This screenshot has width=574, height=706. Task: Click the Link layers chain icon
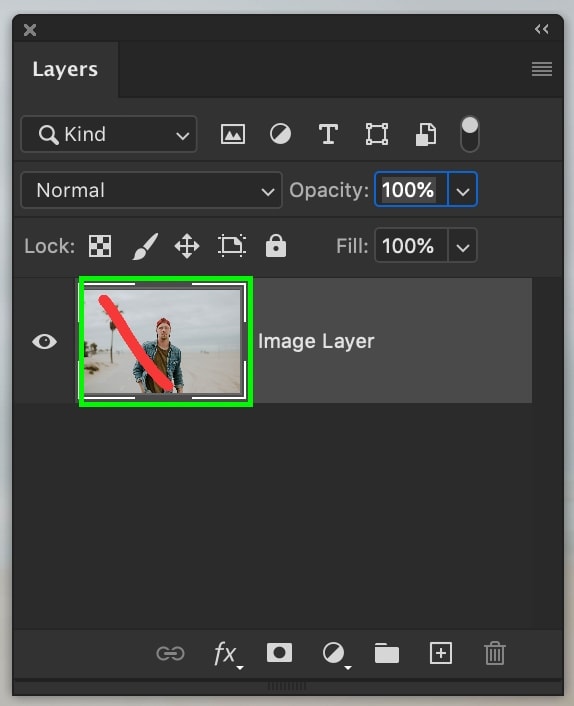pos(170,653)
